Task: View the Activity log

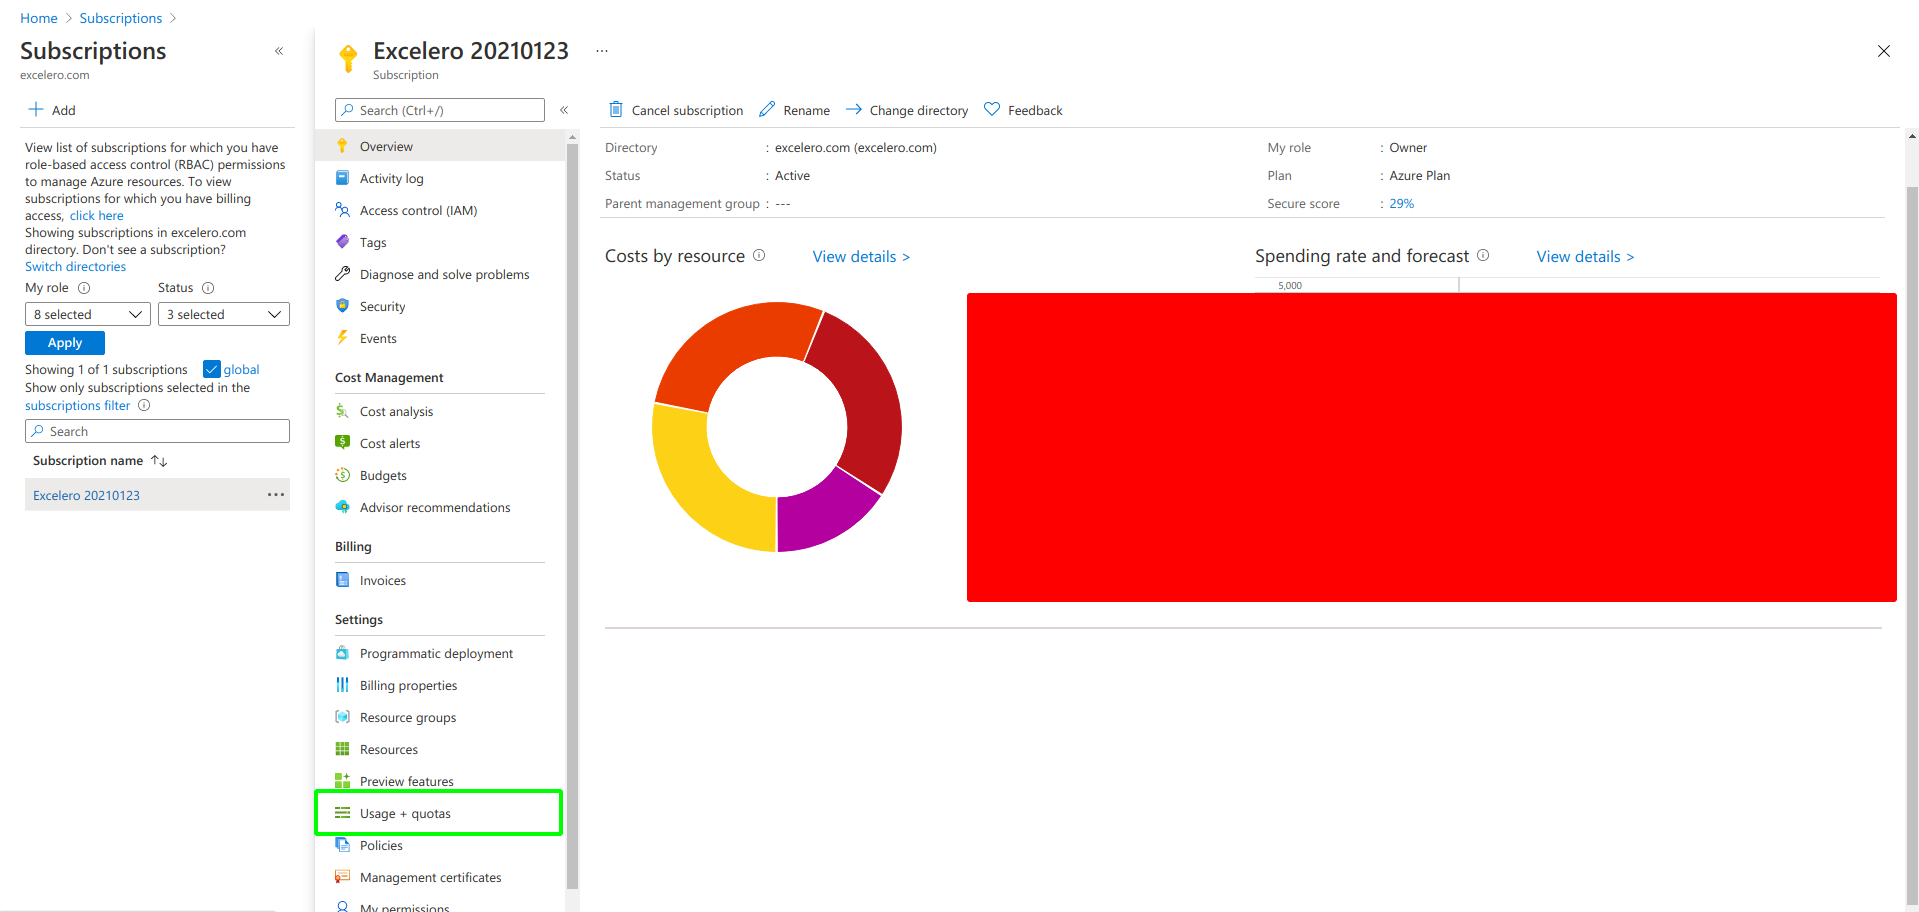Action: tap(391, 178)
